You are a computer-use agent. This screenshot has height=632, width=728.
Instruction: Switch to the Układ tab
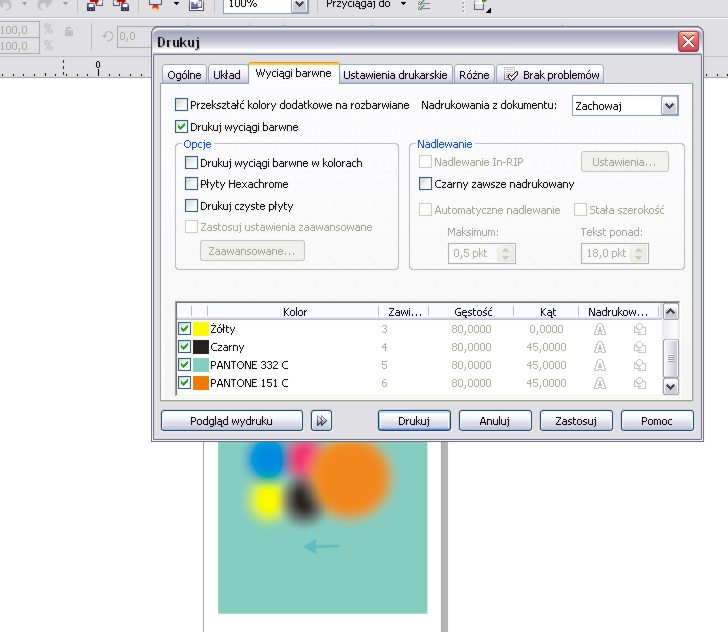click(227, 74)
